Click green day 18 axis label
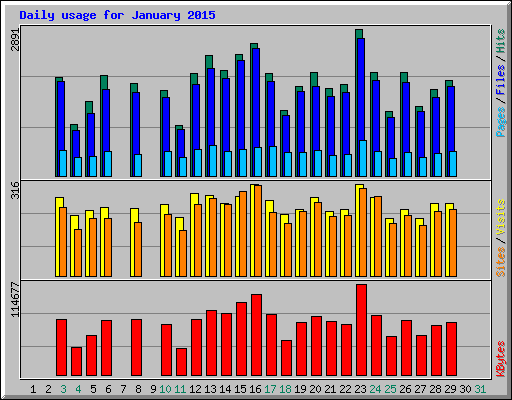This screenshot has width=512, height=400. click(285, 389)
